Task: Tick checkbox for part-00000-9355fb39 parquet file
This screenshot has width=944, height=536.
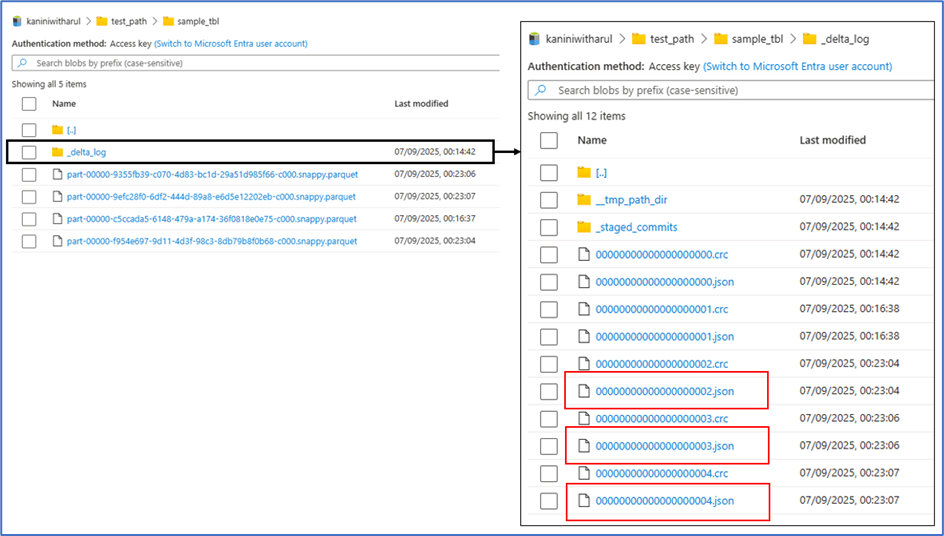Action: 29,174
